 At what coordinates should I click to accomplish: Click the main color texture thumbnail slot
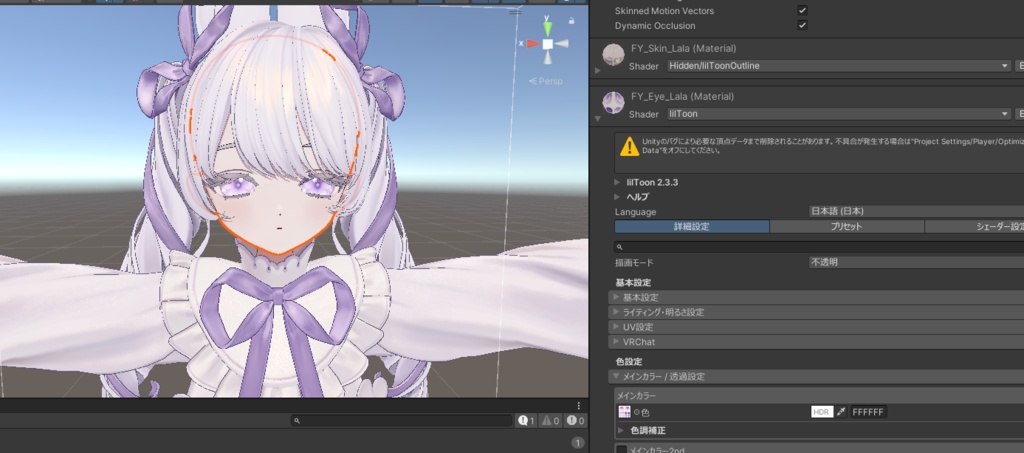pyautogui.click(x=624, y=412)
